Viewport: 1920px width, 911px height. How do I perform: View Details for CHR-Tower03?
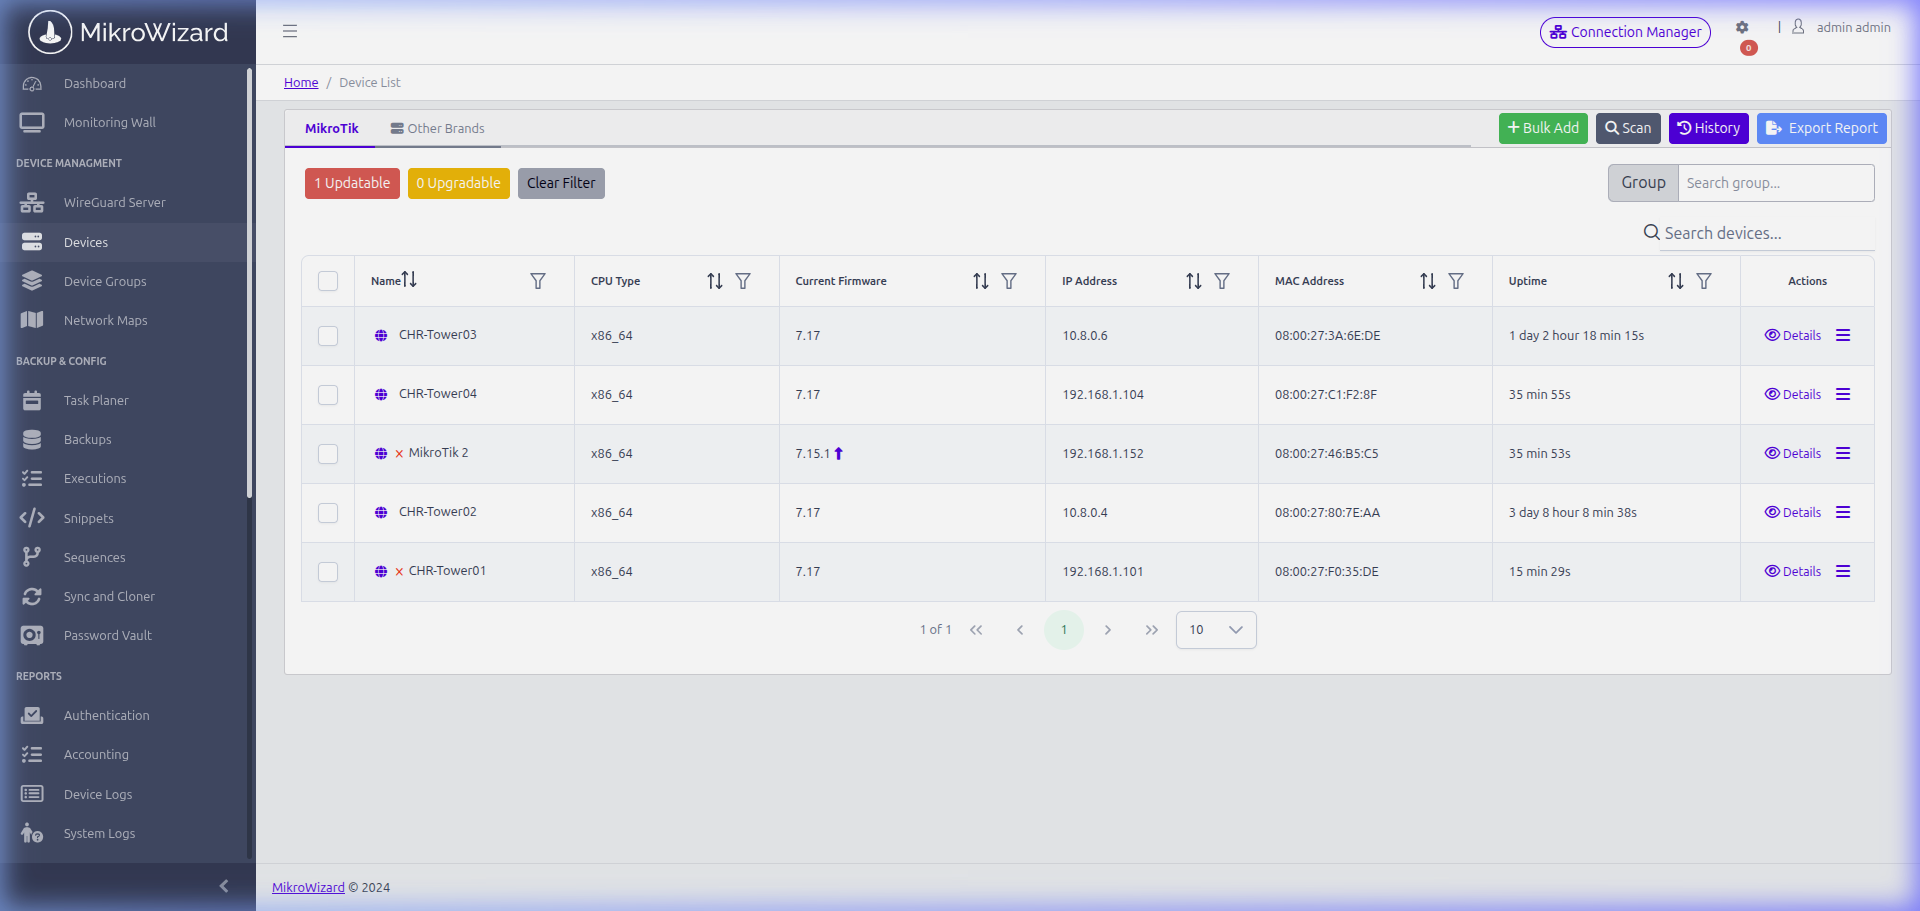pyautogui.click(x=1793, y=335)
